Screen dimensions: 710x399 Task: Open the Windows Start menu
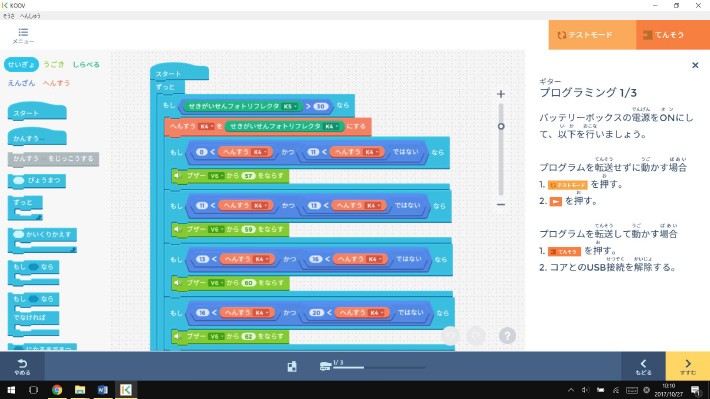point(11,390)
